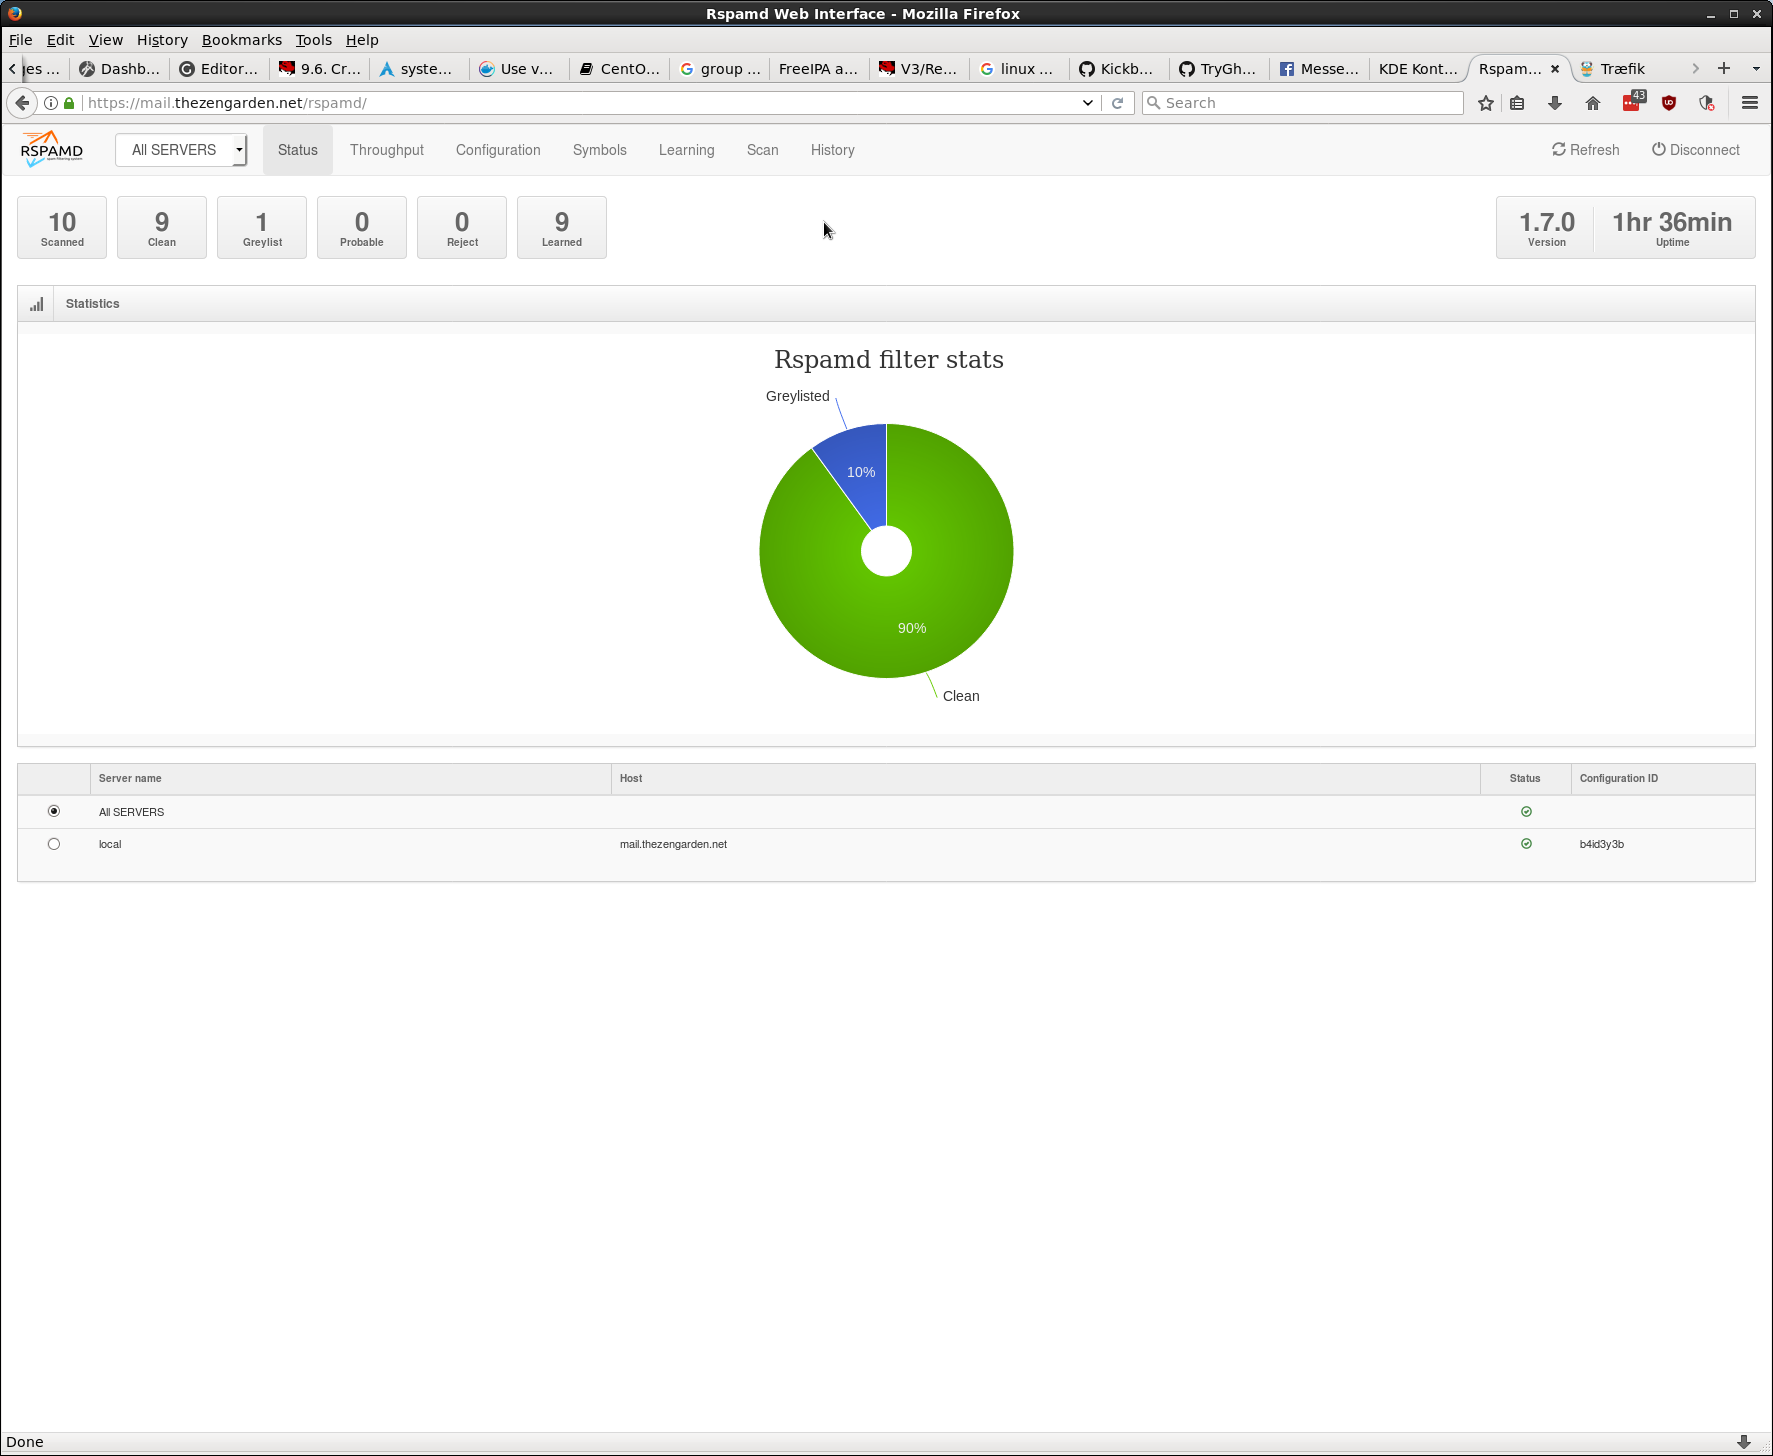The width and height of the screenshot is (1773, 1456).
Task: Open the All SERVERS dropdown
Action: tap(181, 150)
